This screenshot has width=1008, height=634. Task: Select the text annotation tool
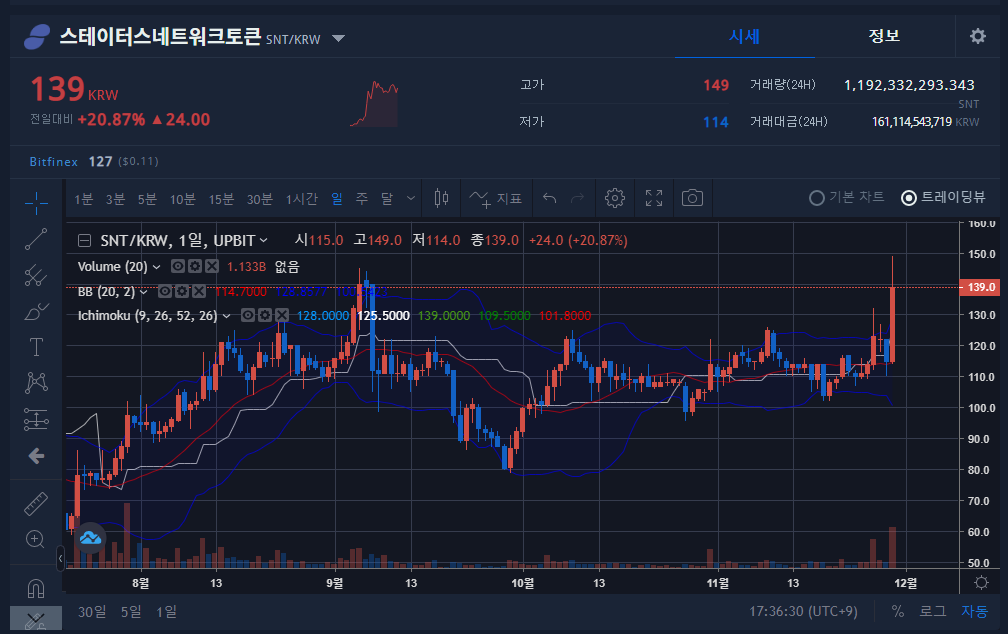click(x=36, y=347)
